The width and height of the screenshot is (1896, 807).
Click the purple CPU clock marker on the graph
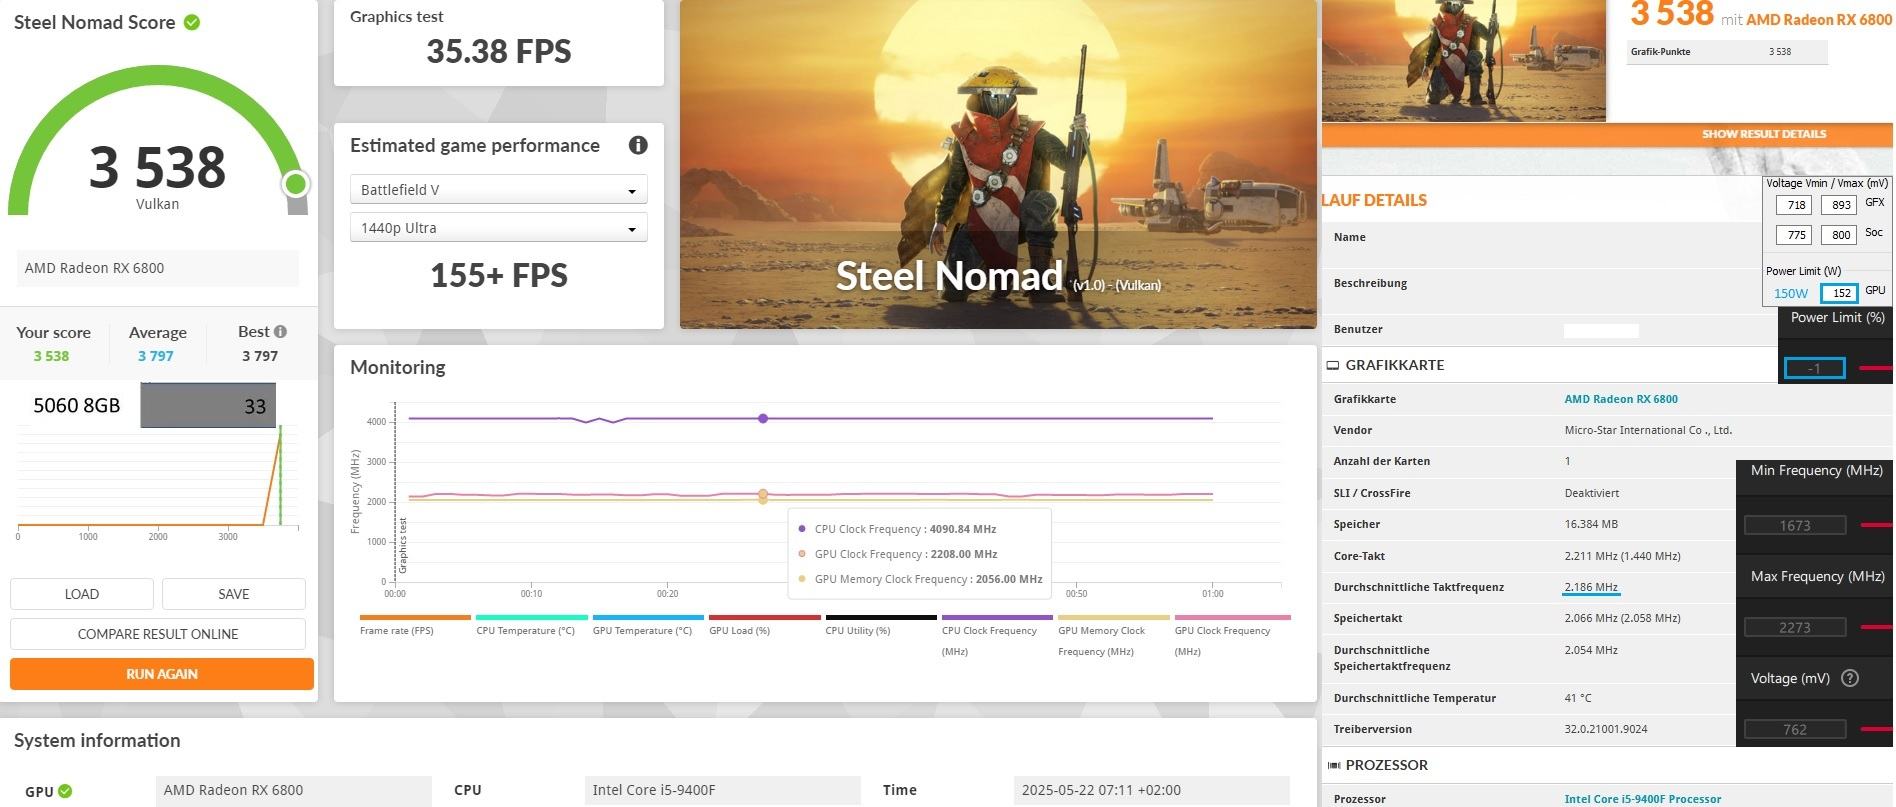pos(763,419)
